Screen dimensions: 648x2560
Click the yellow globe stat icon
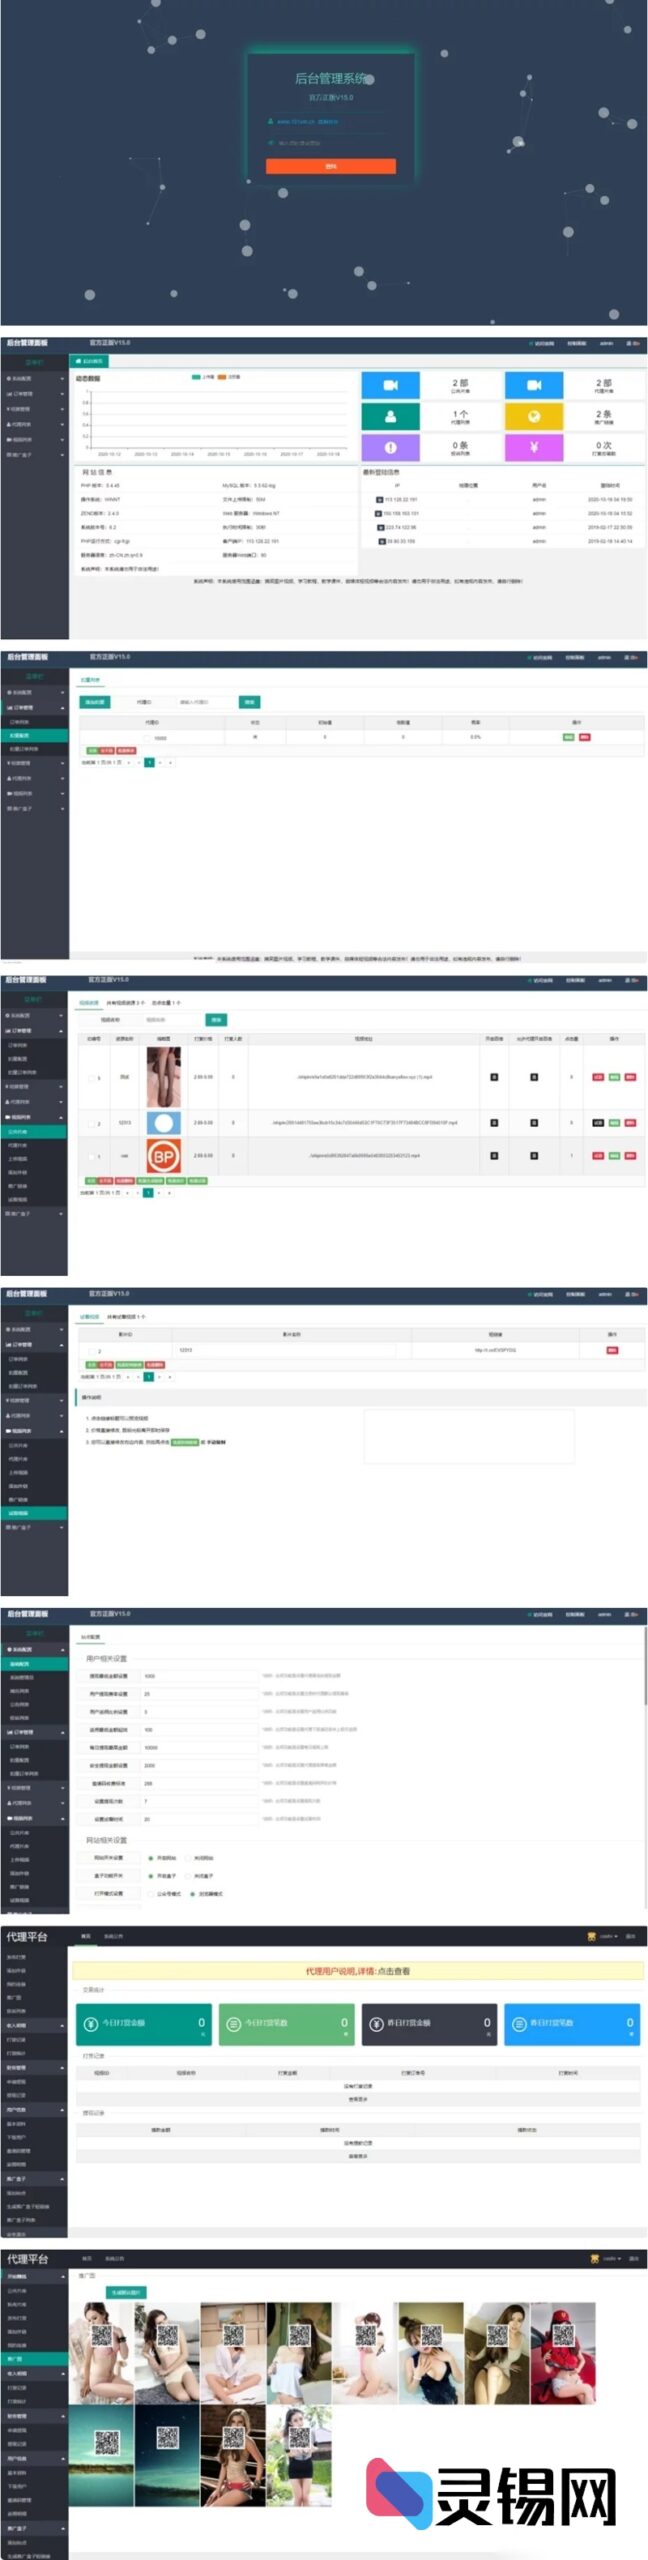(x=533, y=416)
